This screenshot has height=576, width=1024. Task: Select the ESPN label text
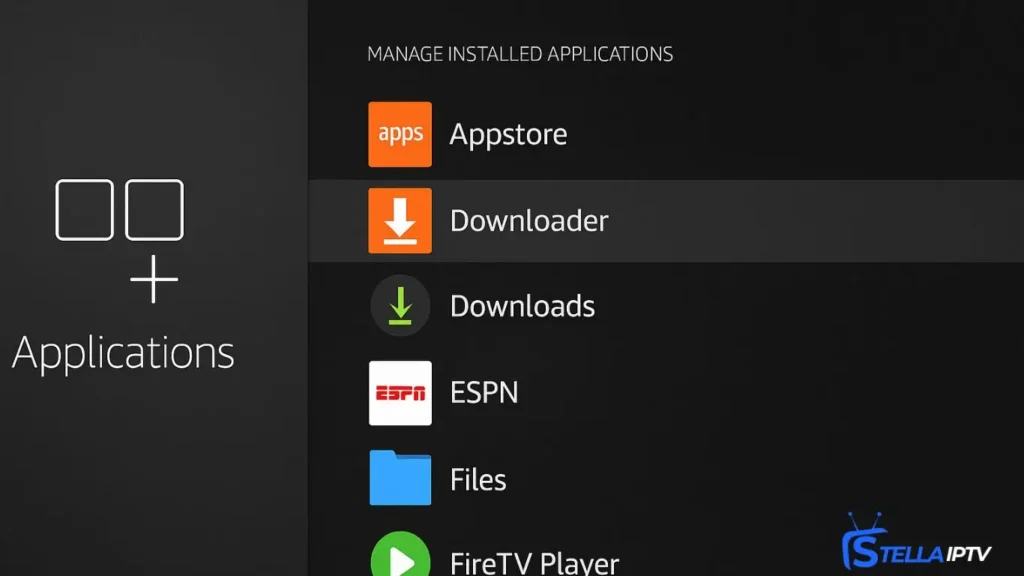click(x=484, y=392)
